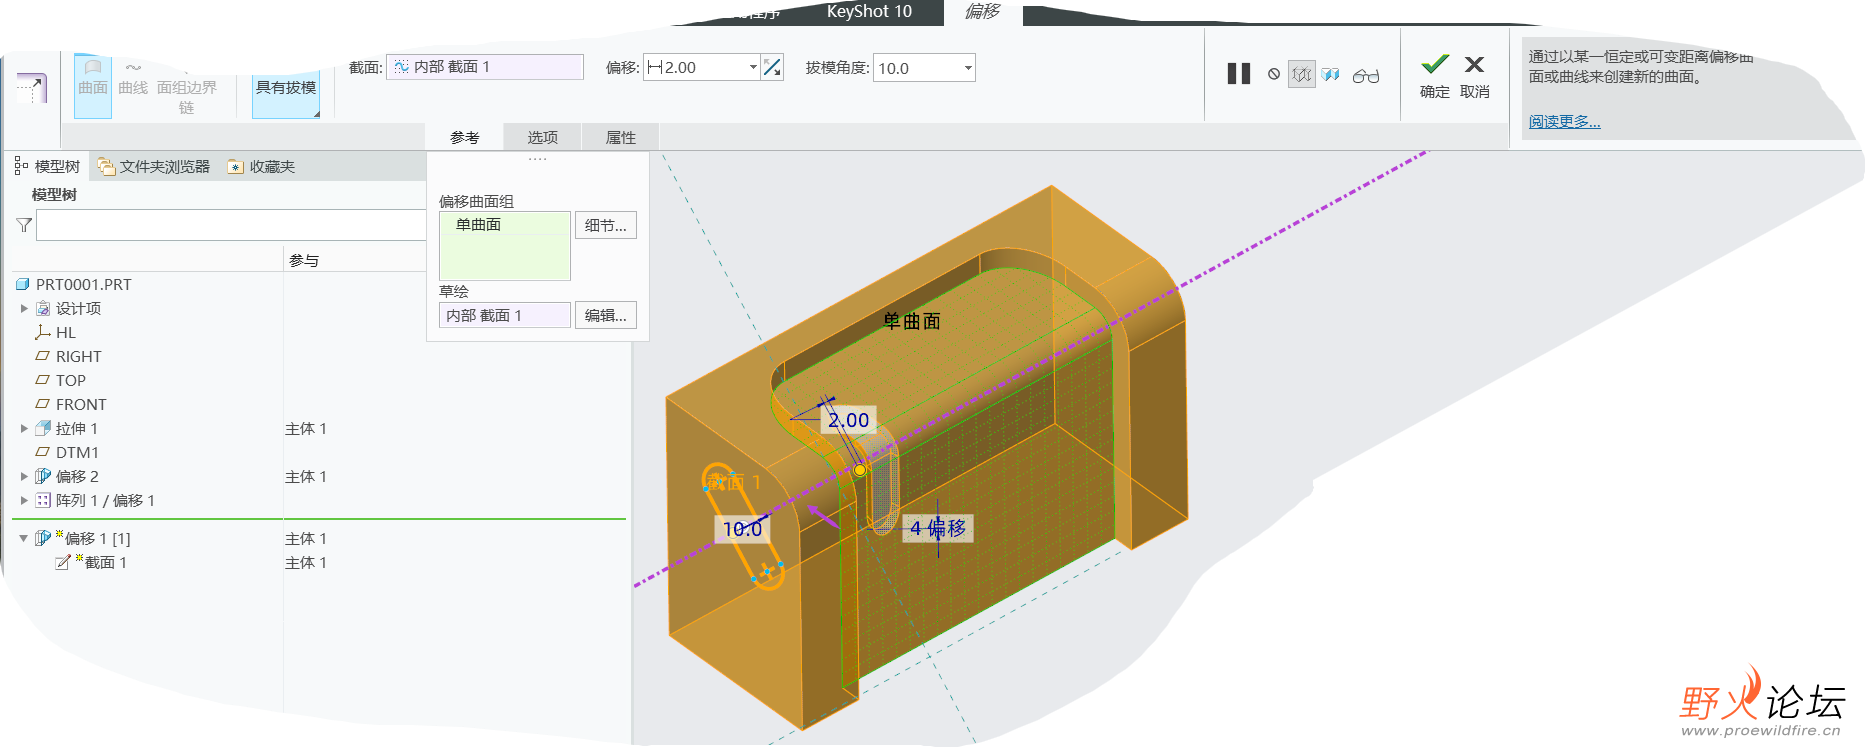Flip the offset direction icon
This screenshot has width=1865, height=747.
tap(772, 67)
